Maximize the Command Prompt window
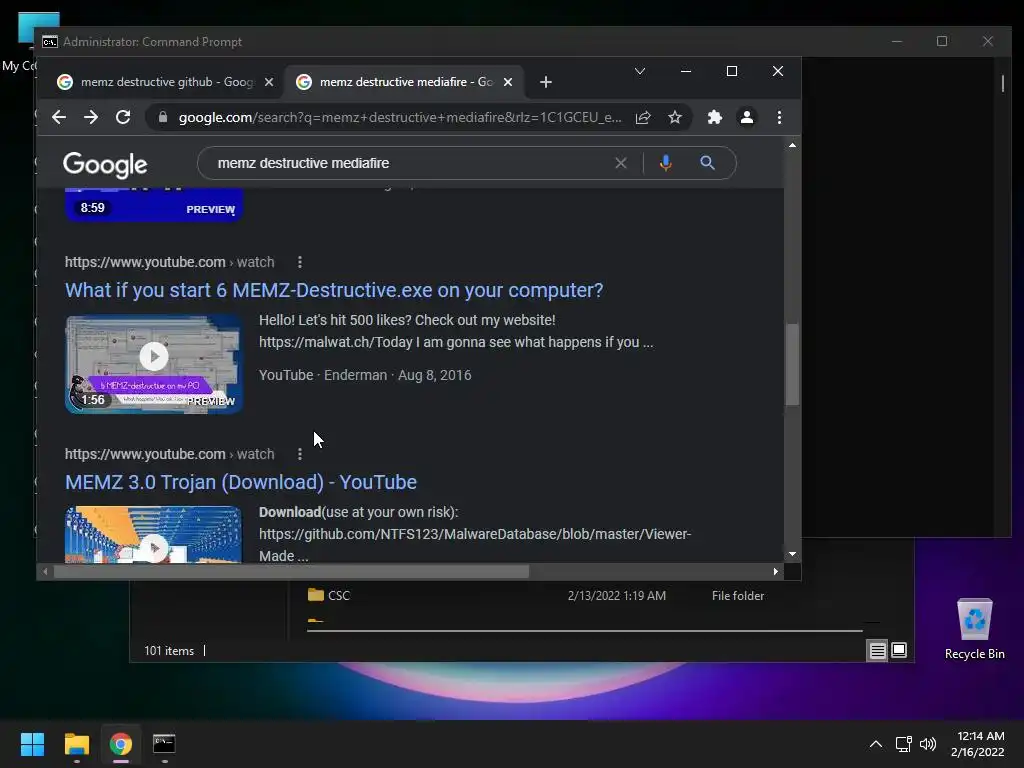Image resolution: width=1024 pixels, height=768 pixels. [942, 41]
